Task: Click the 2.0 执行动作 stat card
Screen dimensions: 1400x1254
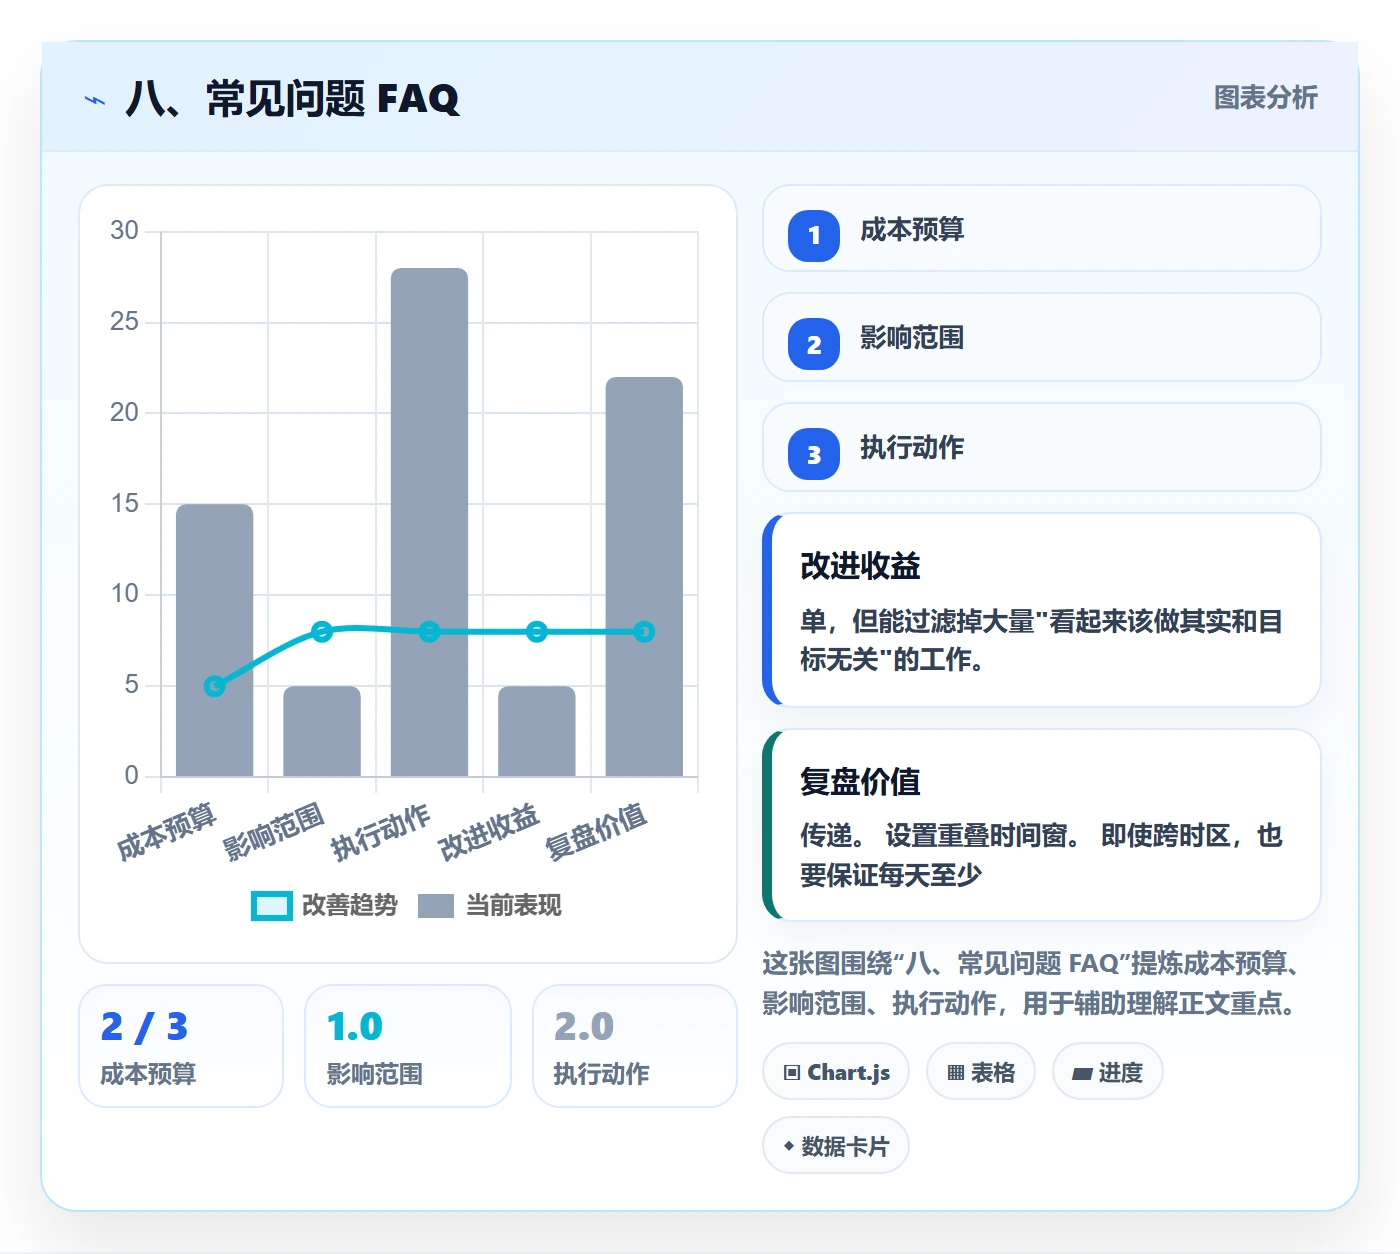Action: tap(635, 1046)
